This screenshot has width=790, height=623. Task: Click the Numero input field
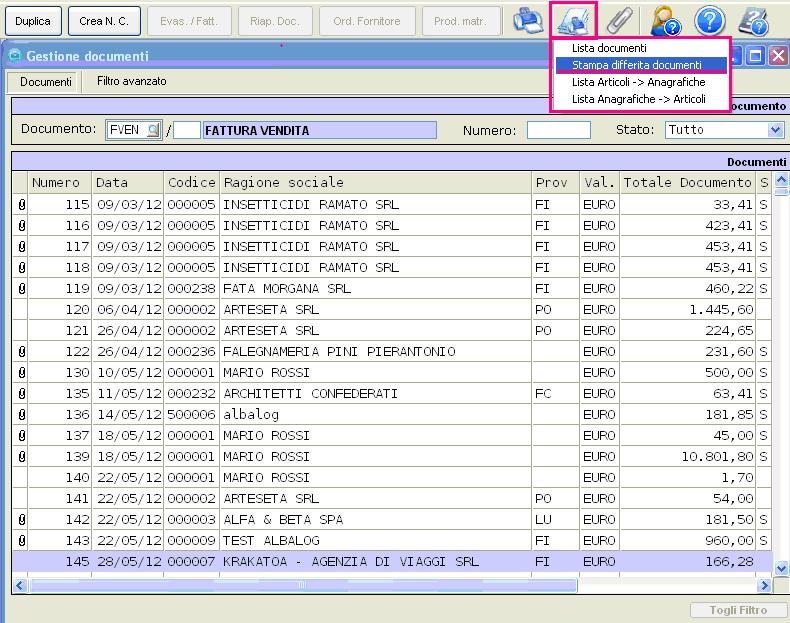tap(559, 130)
